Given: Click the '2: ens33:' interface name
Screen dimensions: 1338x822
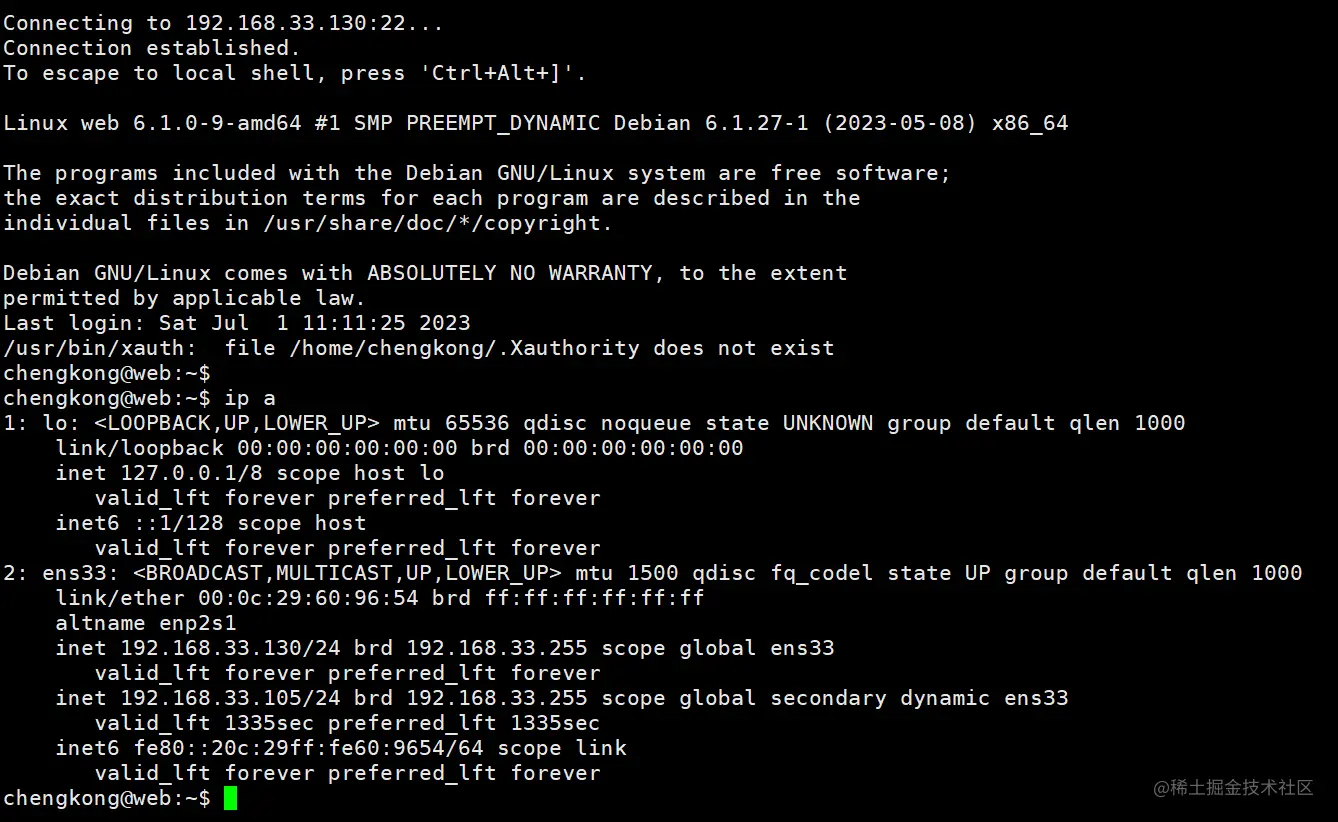Looking at the screenshot, I should pos(62,573).
